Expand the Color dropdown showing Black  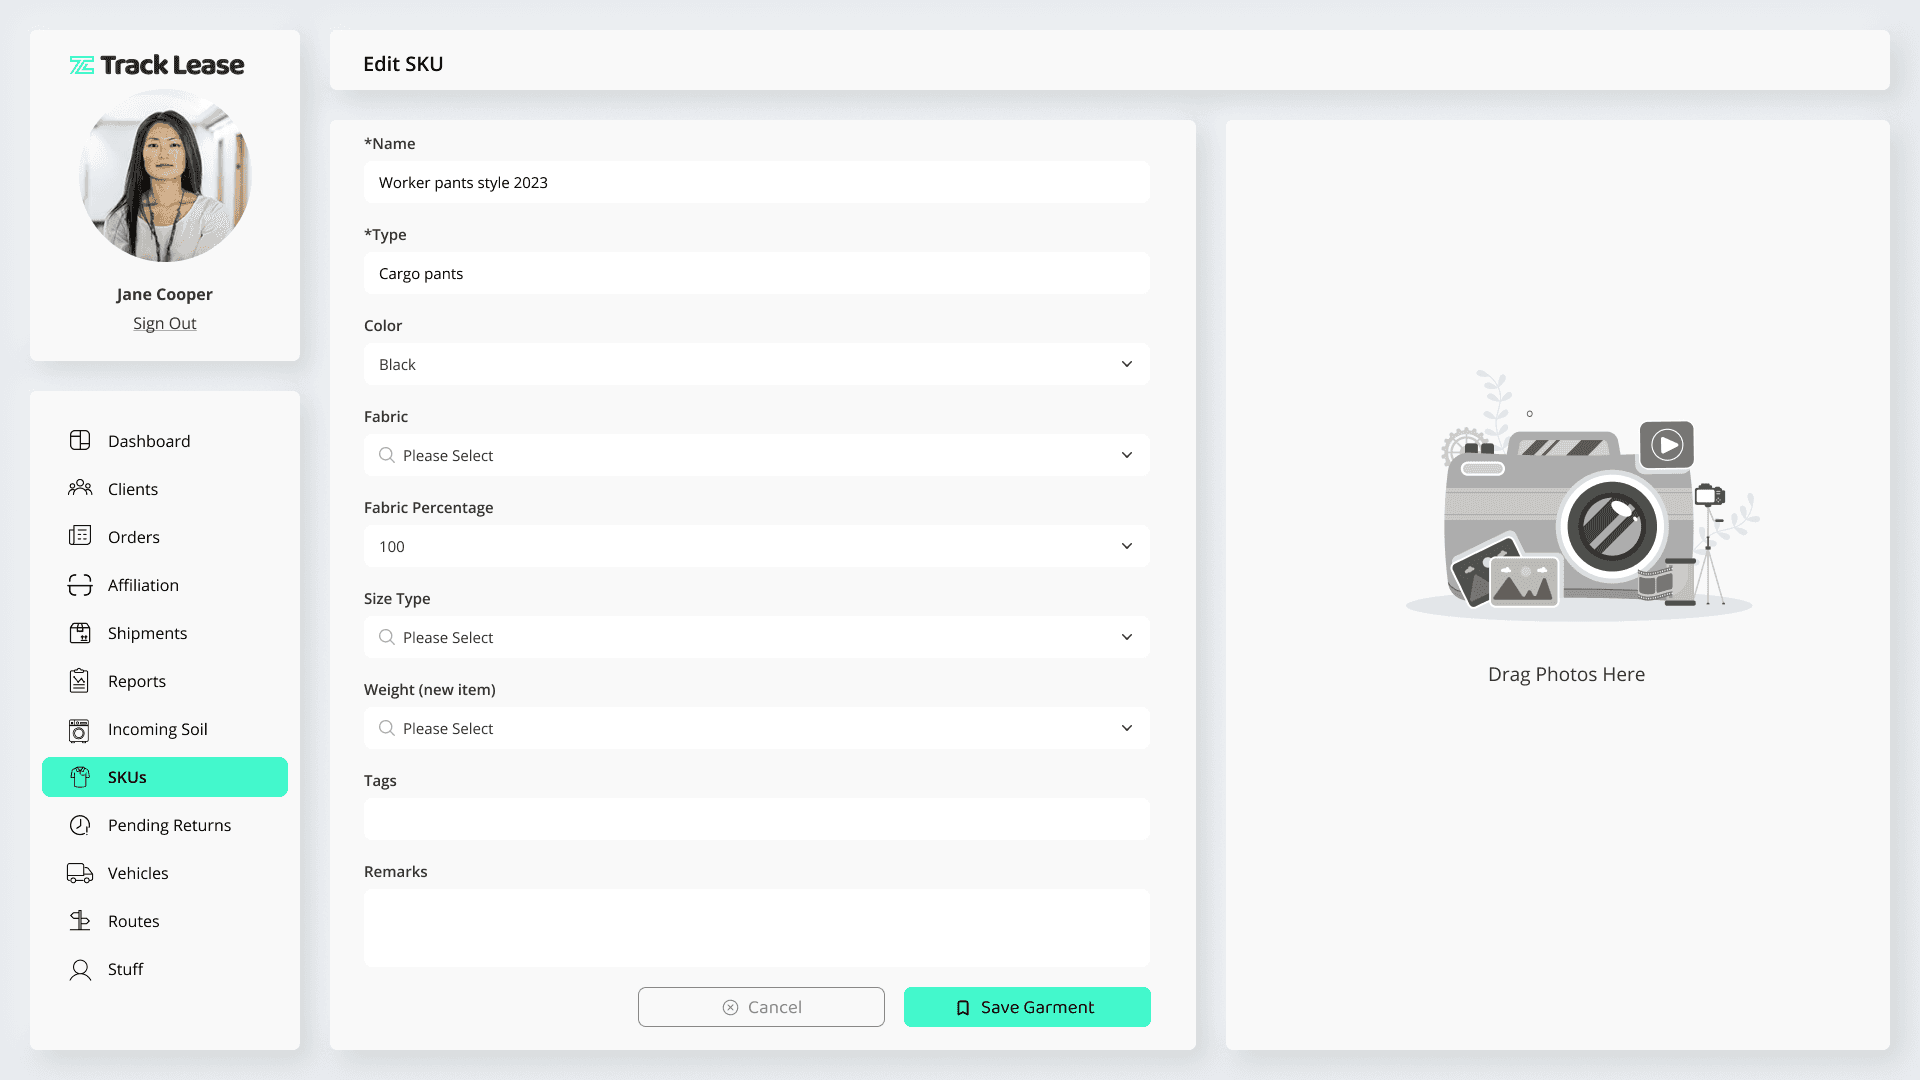coord(756,365)
